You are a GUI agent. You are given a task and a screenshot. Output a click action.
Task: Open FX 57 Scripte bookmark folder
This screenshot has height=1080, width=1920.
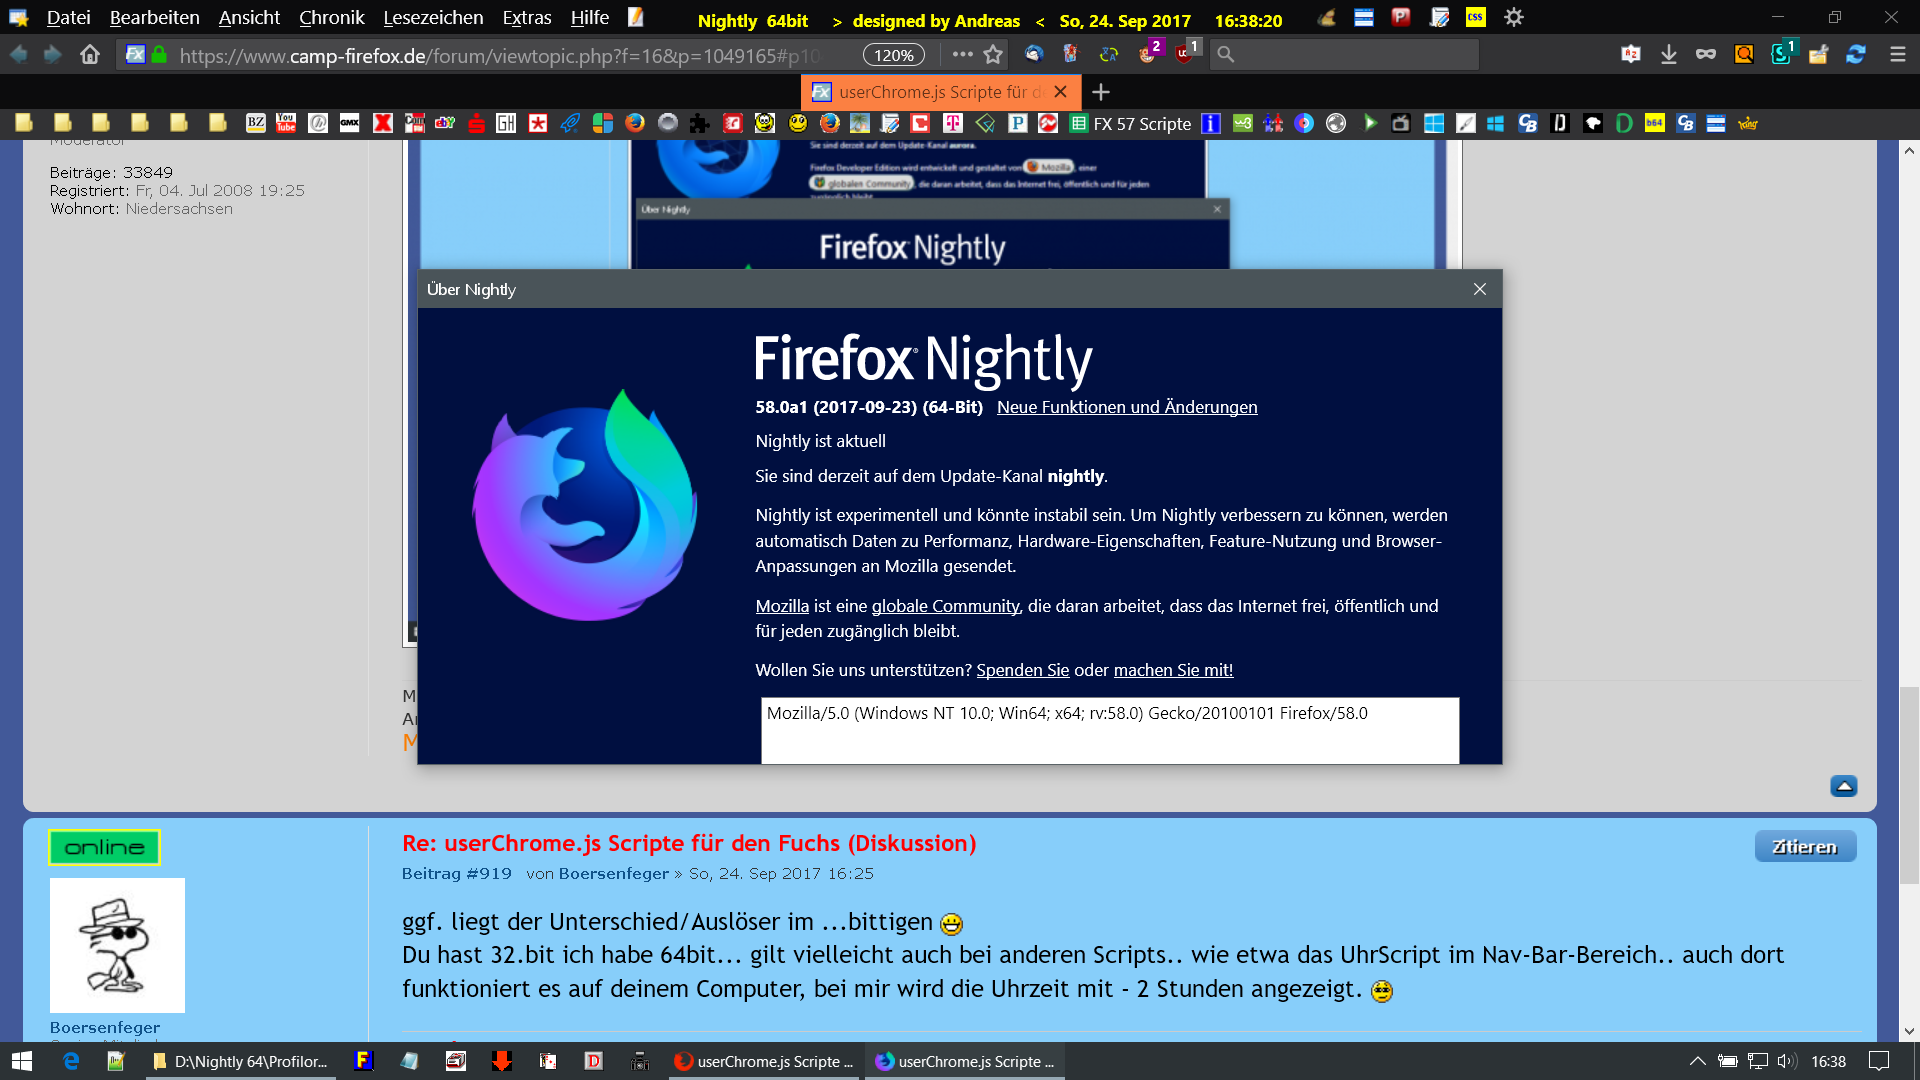point(1131,124)
